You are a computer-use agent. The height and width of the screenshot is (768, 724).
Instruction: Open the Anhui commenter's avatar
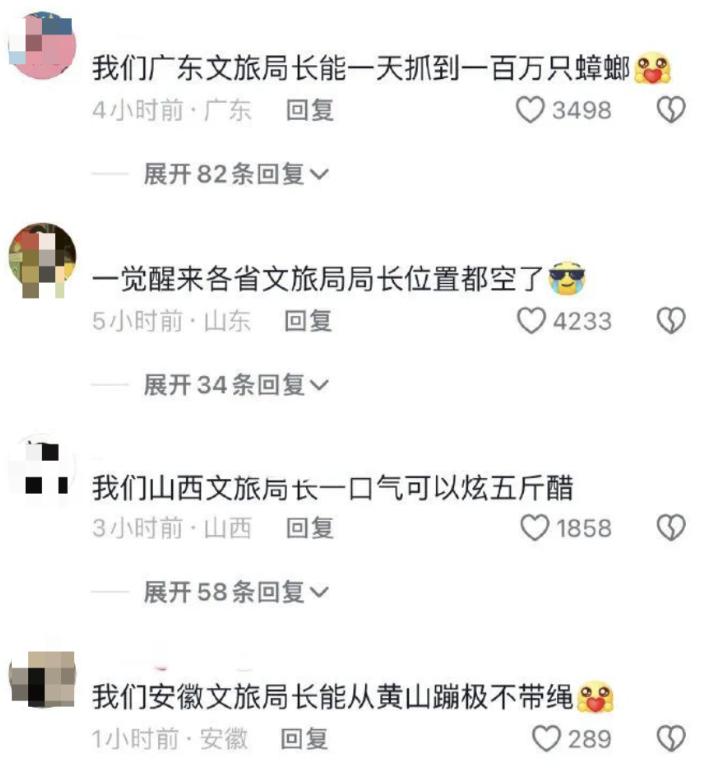(x=43, y=679)
